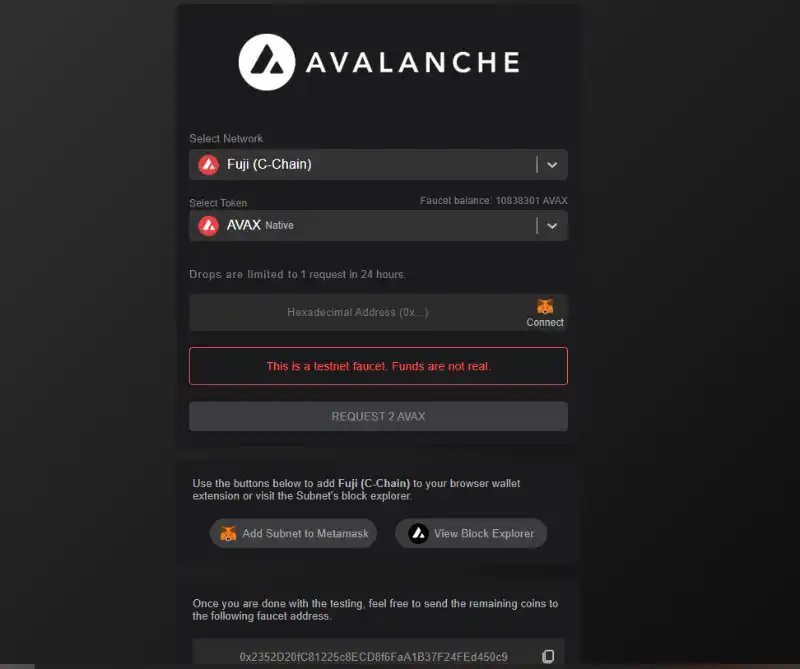The width and height of the screenshot is (800, 669).
Task: Focus the Hexadecimal Address input field
Action: click(x=358, y=312)
